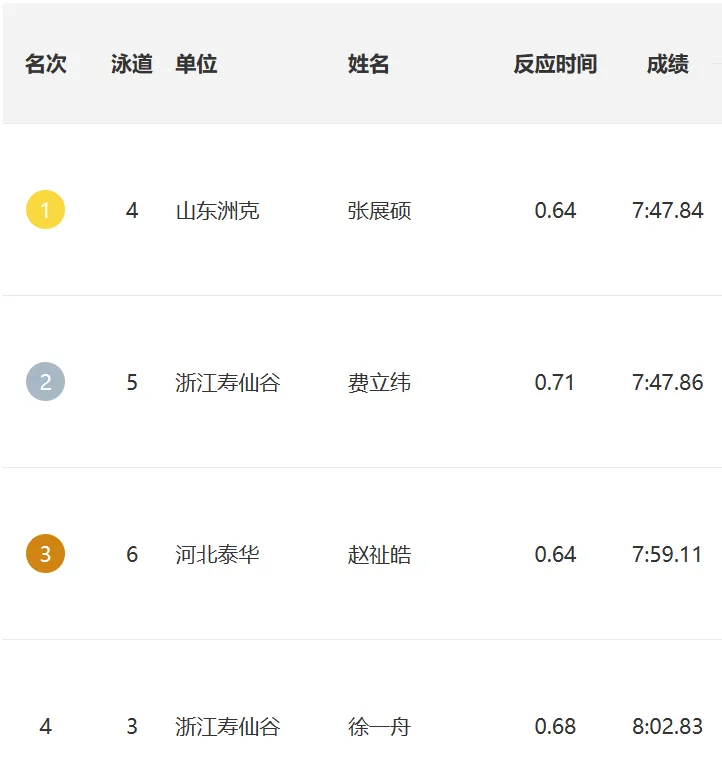Select the result 7:59.11

(x=668, y=554)
